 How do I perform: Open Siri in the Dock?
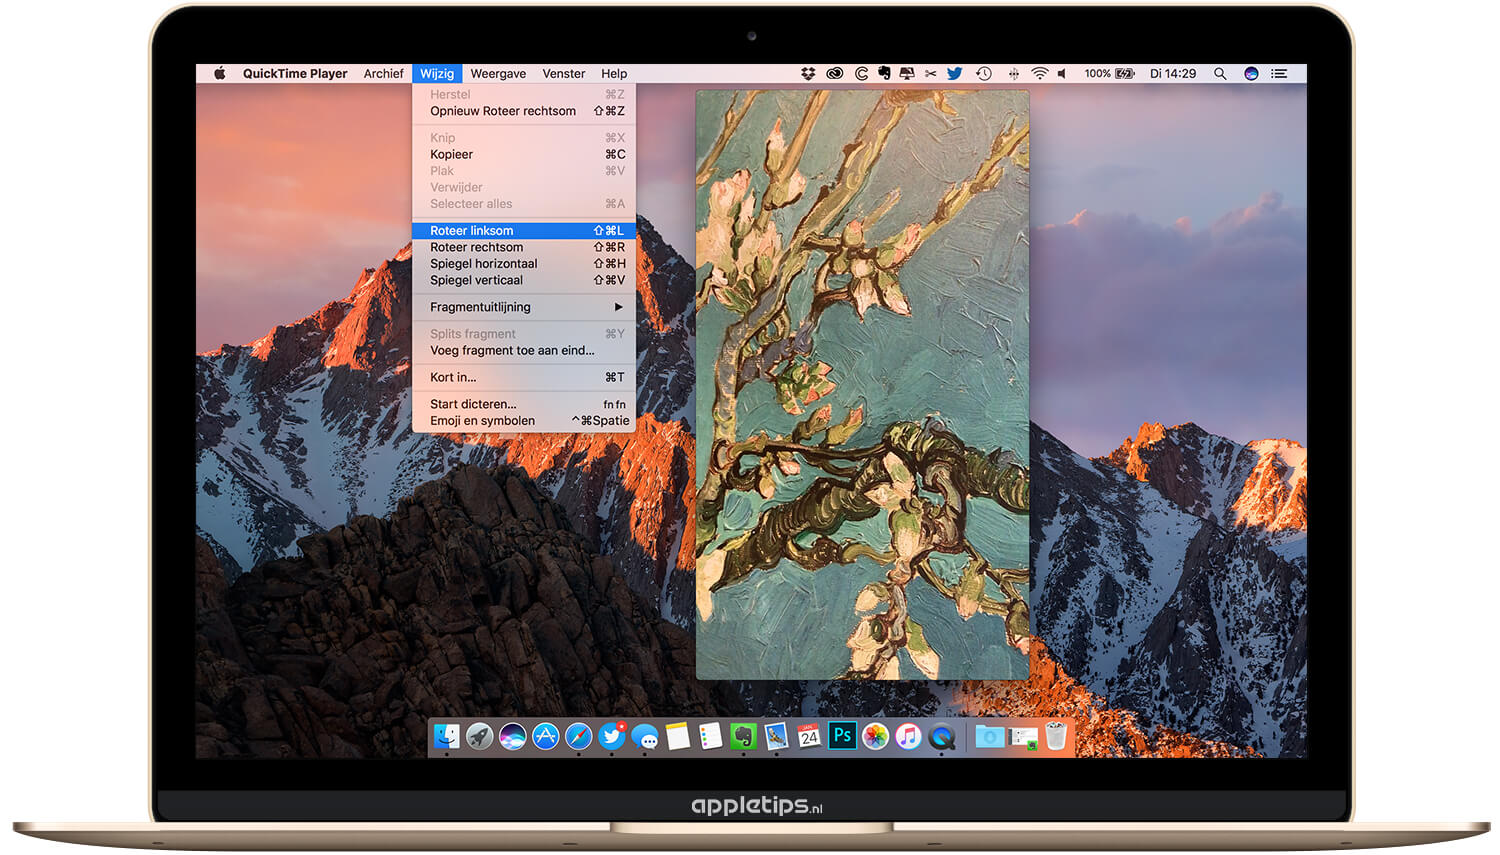click(513, 737)
